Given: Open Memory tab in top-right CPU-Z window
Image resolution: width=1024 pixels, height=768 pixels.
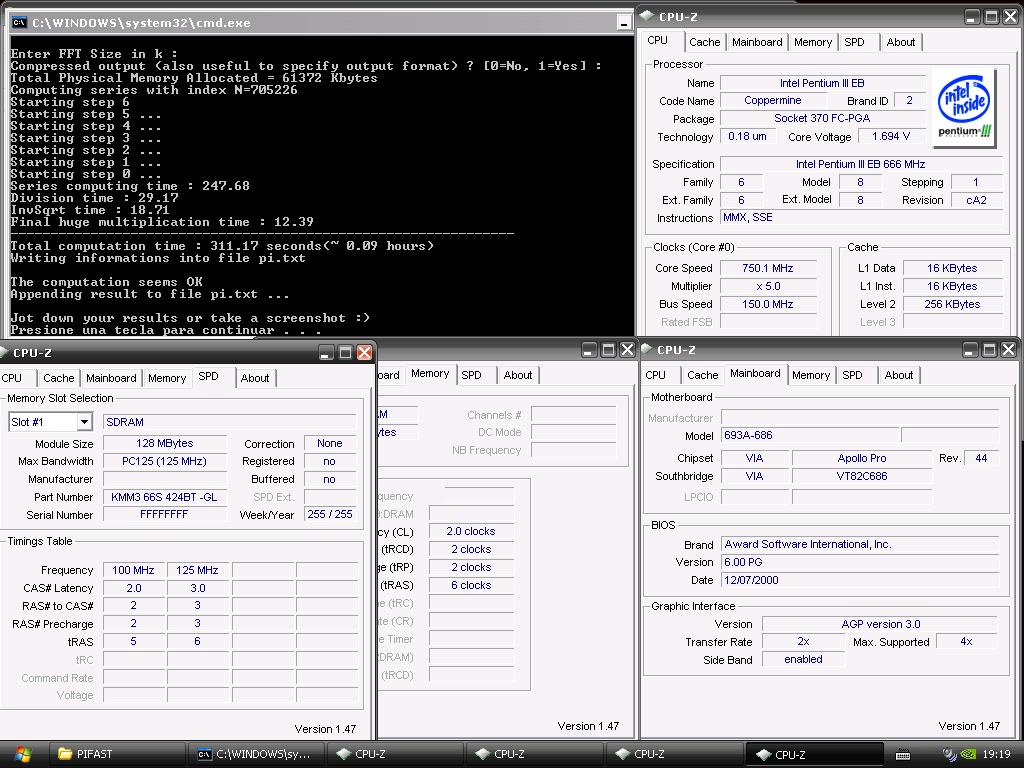Looking at the screenshot, I should coord(812,42).
